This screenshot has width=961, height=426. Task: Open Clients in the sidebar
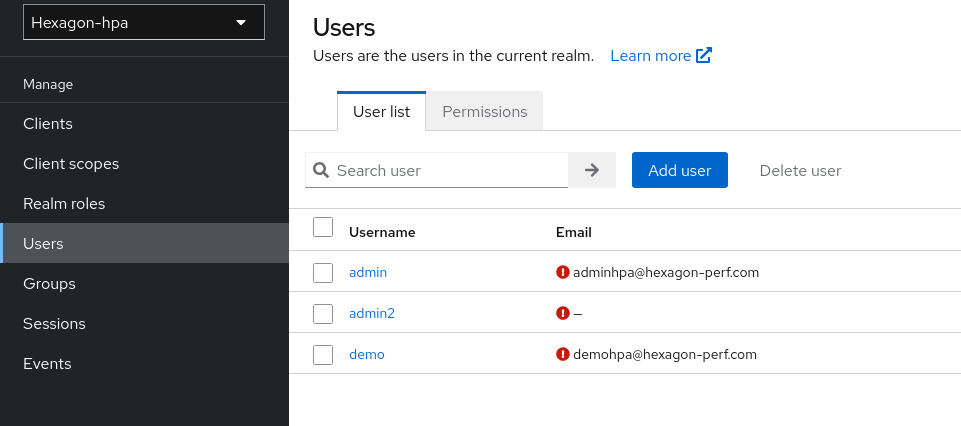[x=144, y=124]
